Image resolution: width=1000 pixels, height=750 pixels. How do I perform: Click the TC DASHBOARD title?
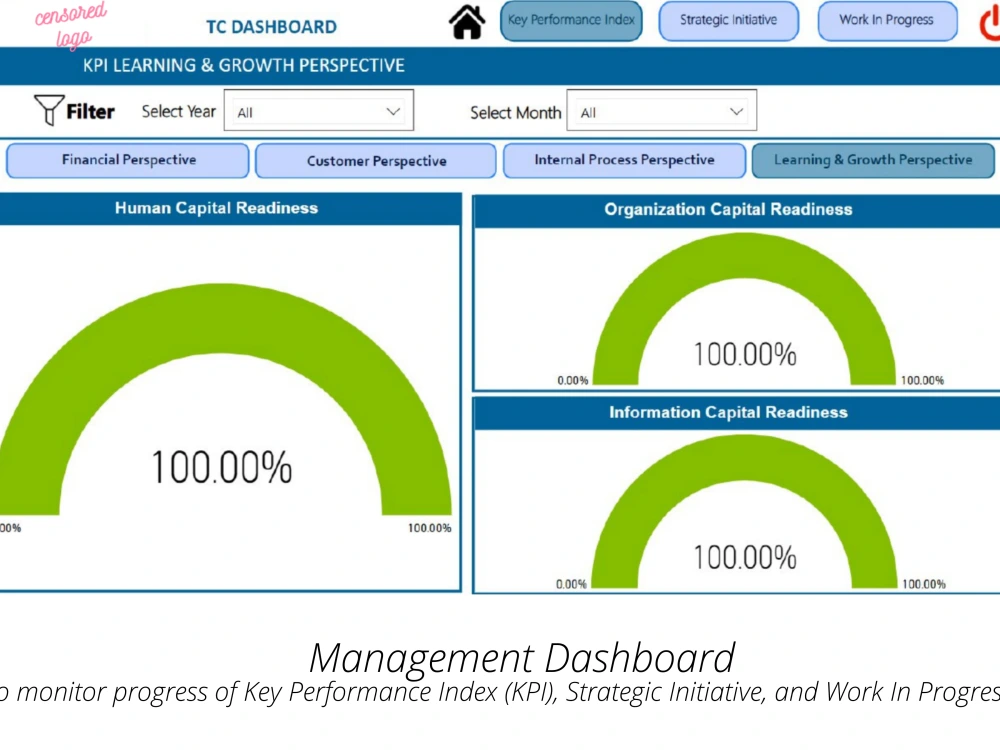pos(271,27)
